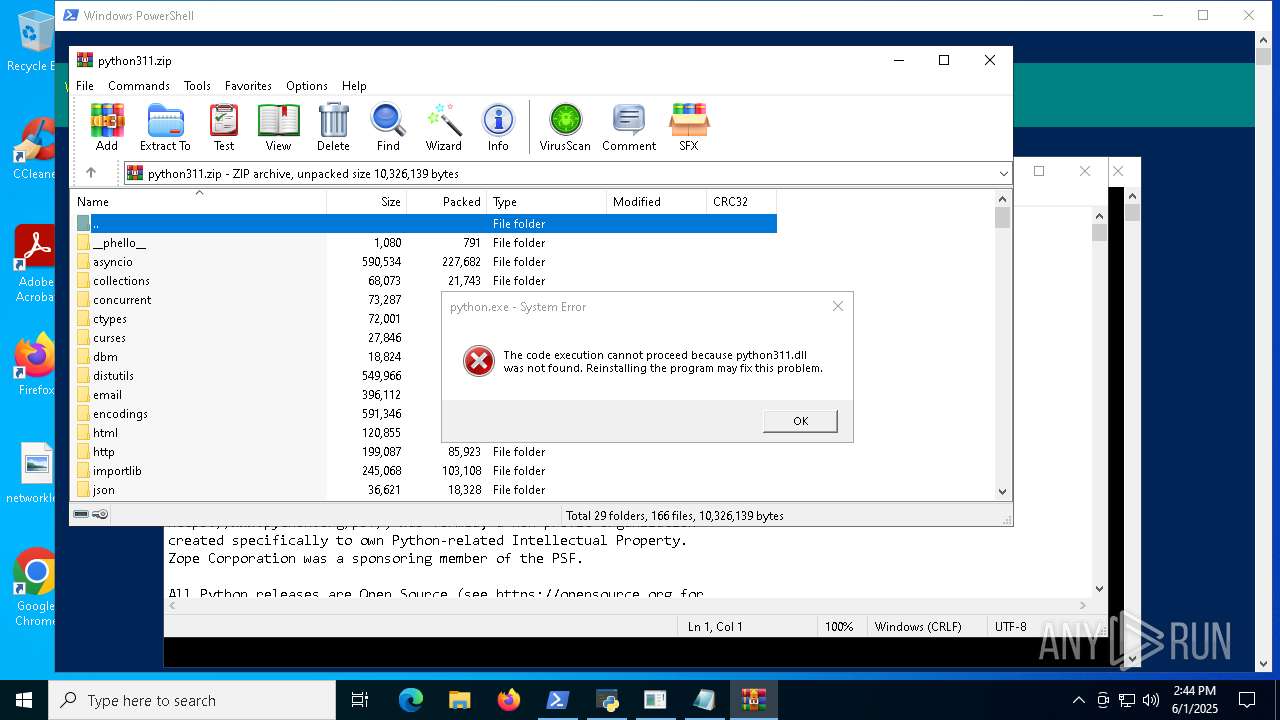Run the Test archive tool
Image resolution: width=1280 pixels, height=720 pixels.
pos(224,127)
